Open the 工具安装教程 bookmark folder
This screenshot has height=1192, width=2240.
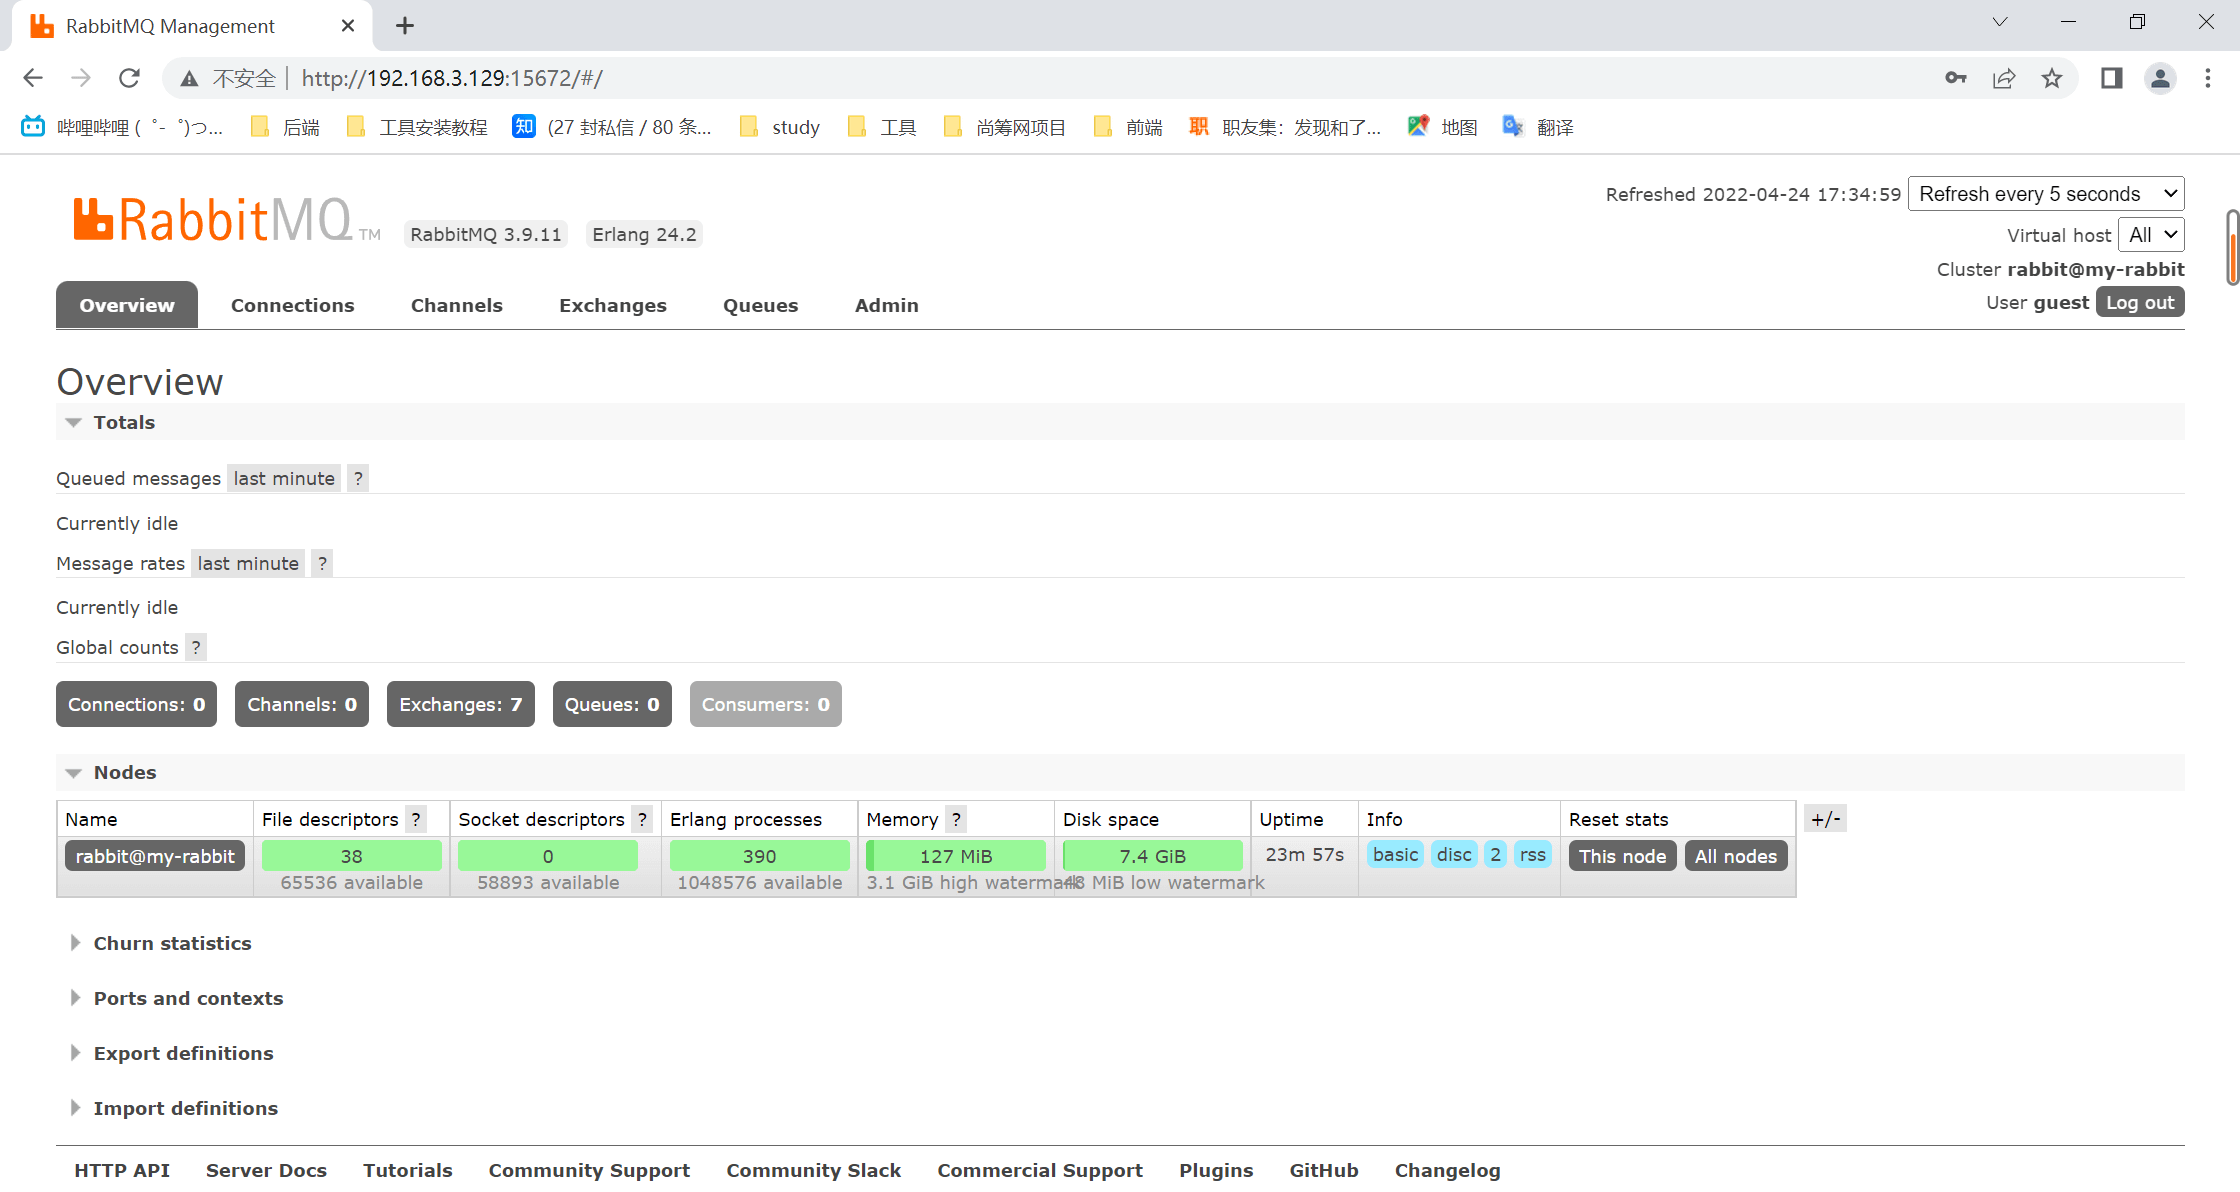(x=417, y=127)
